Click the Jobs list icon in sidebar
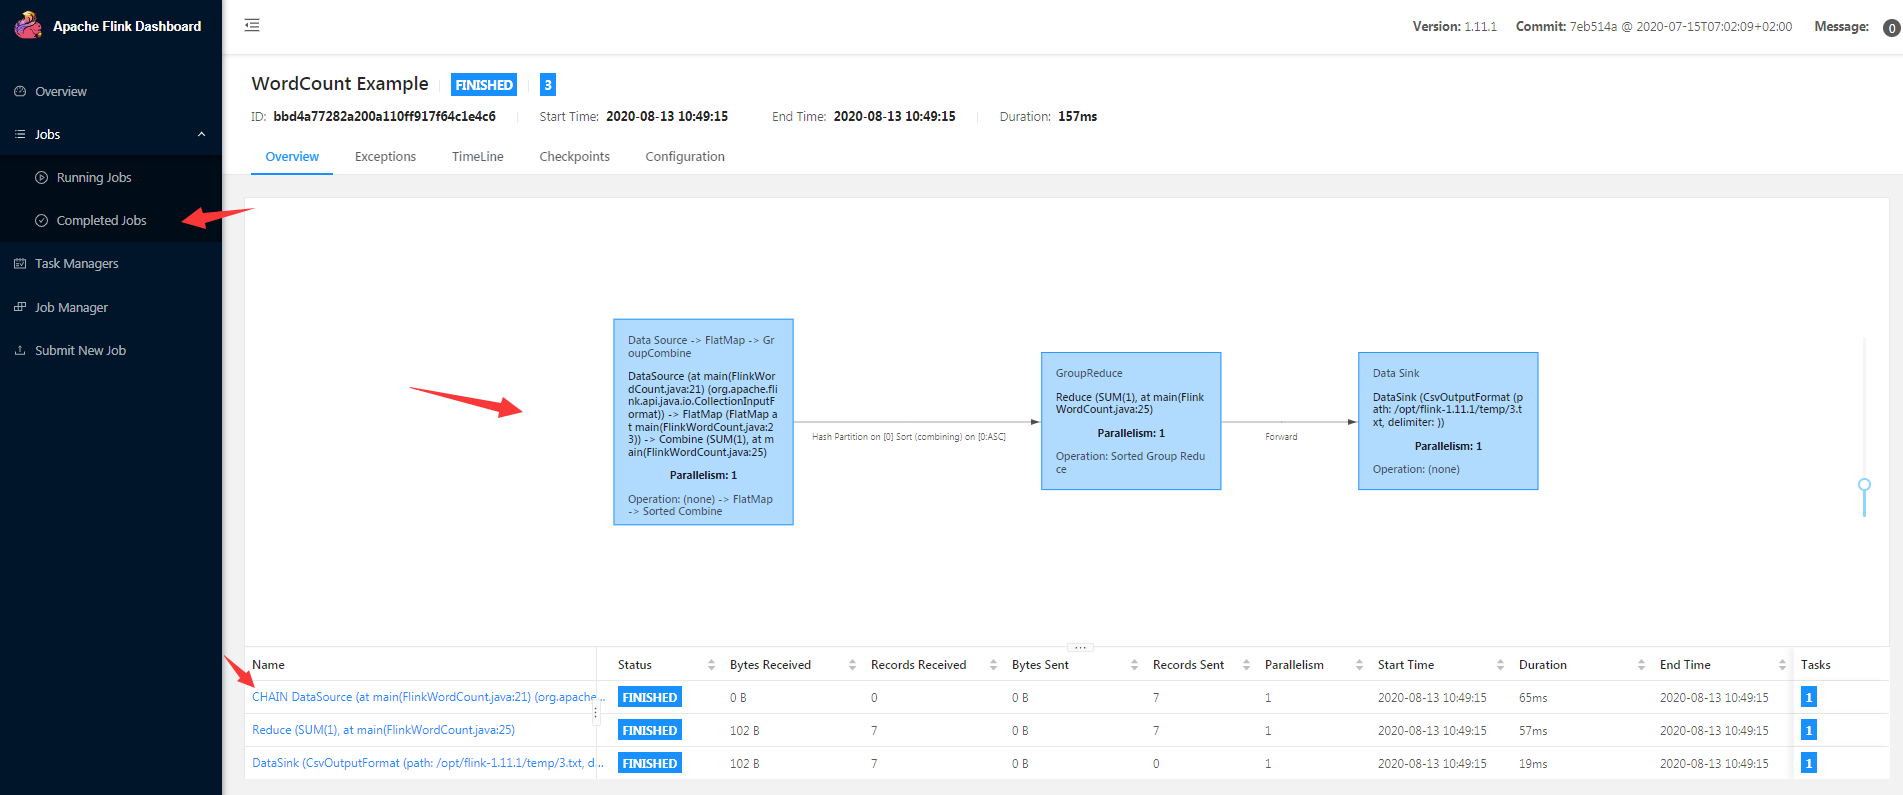The width and height of the screenshot is (1903, 795). pos(20,134)
